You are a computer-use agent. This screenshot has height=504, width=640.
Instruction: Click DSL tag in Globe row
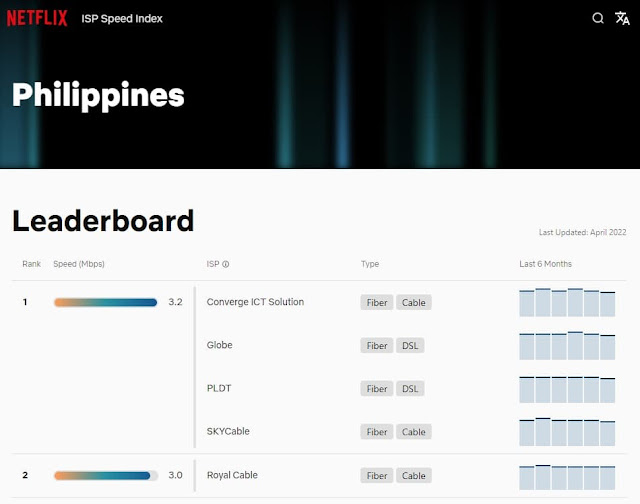pos(410,346)
